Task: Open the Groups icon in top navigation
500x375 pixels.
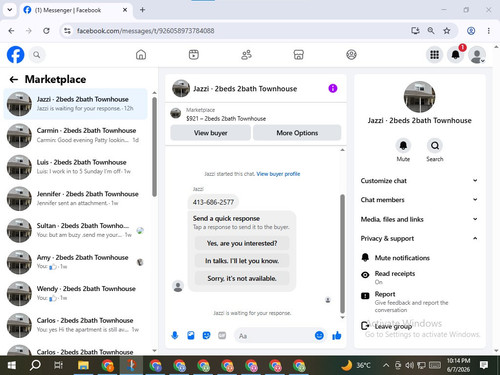Action: [x=351, y=55]
